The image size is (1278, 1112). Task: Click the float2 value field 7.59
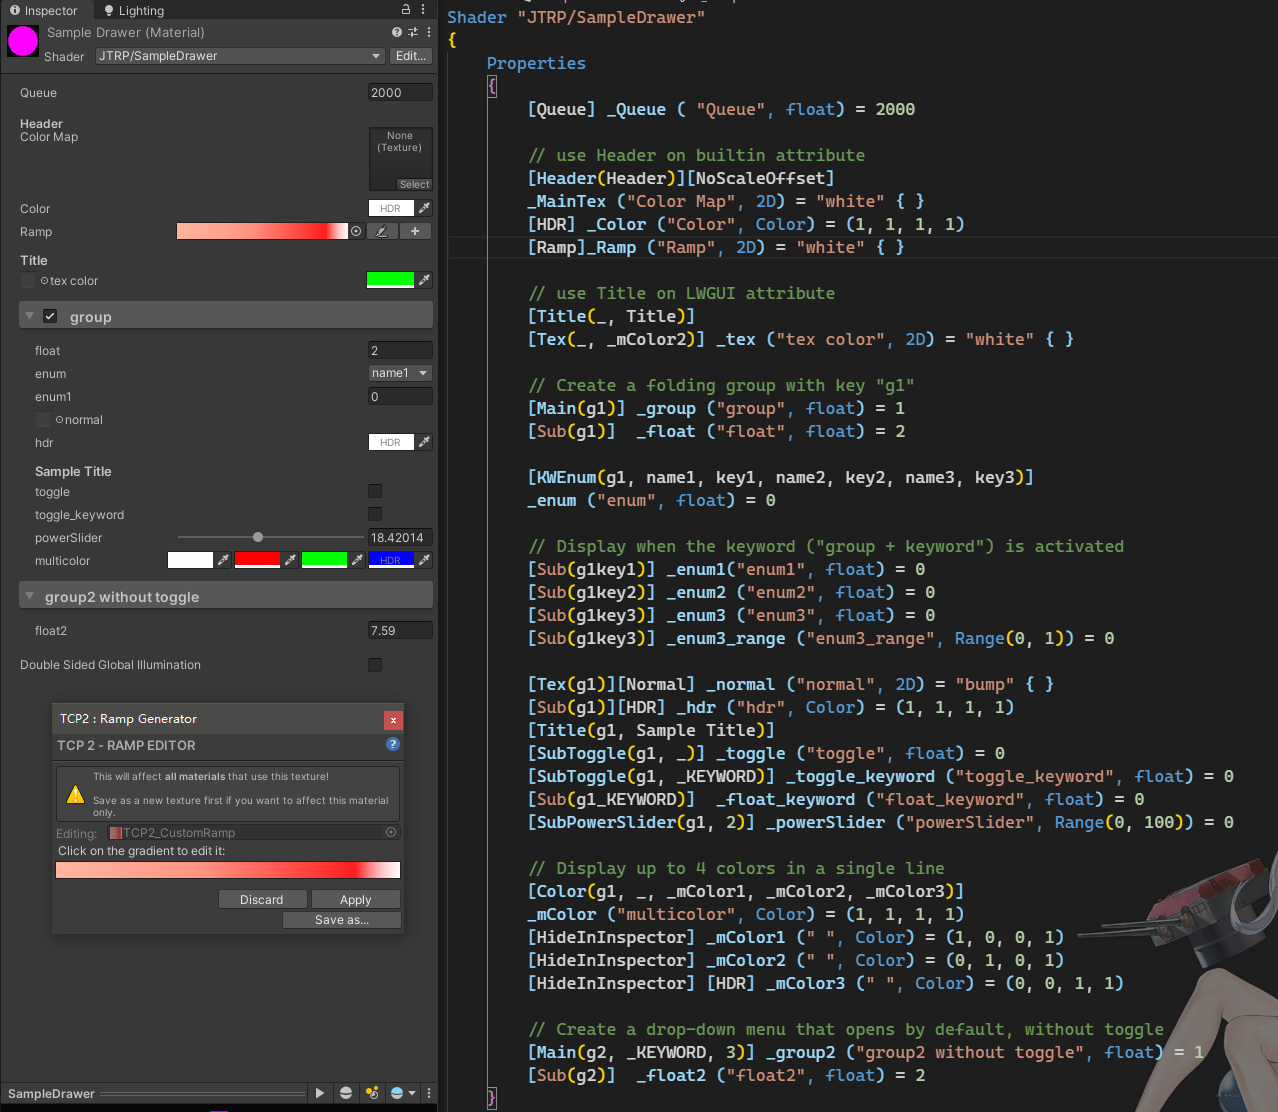pos(400,630)
